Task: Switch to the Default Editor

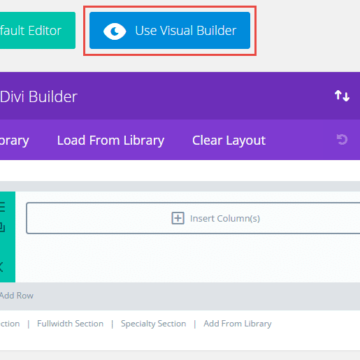Action: tap(38, 30)
